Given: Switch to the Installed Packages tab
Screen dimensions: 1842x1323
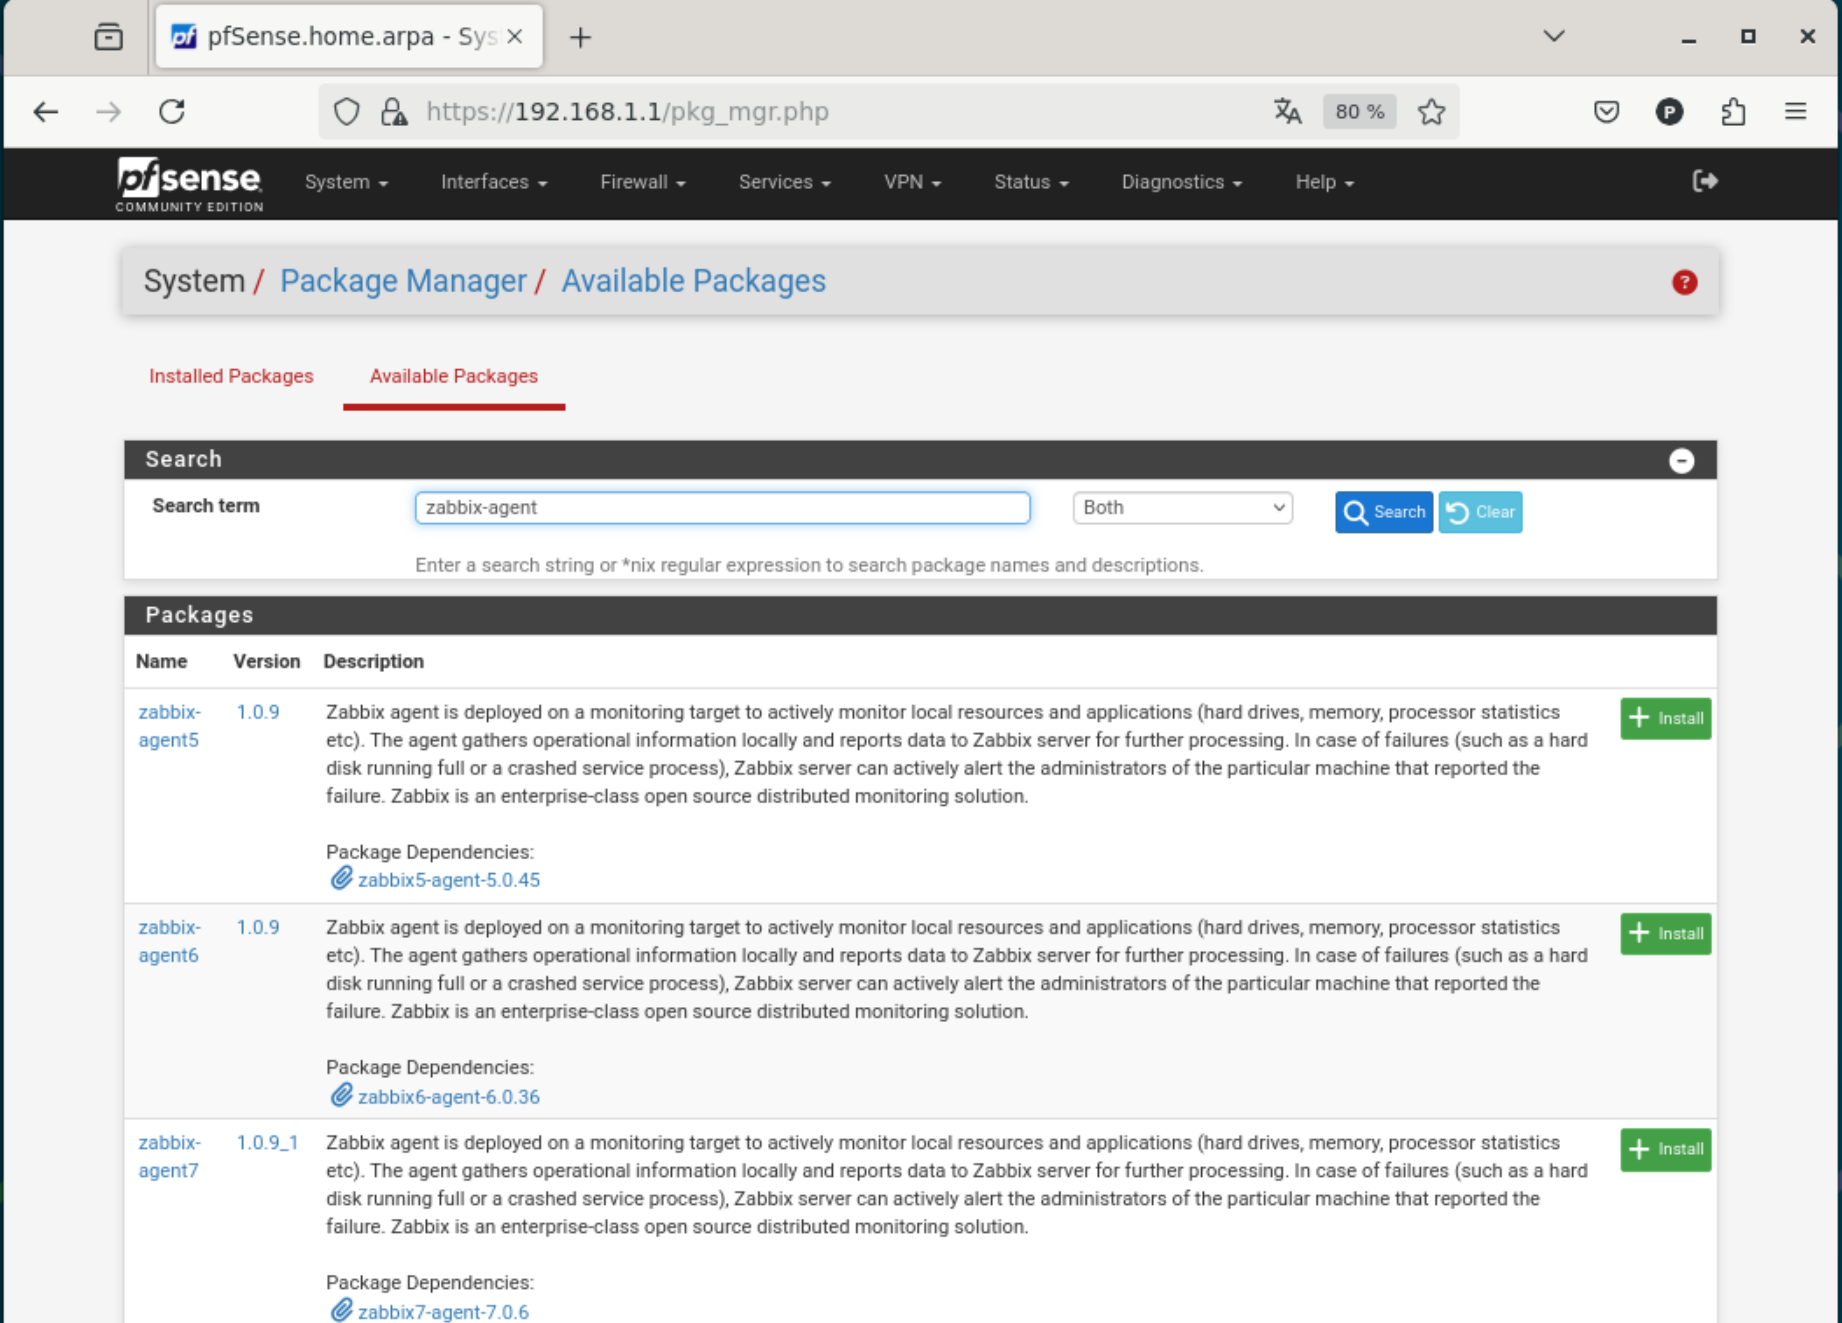Looking at the screenshot, I should click(x=231, y=376).
